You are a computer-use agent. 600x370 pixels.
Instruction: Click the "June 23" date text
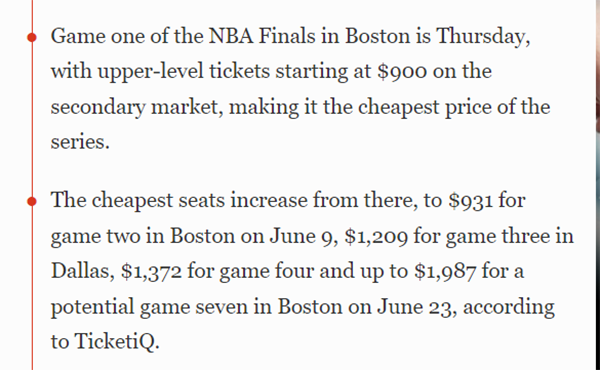click(416, 306)
